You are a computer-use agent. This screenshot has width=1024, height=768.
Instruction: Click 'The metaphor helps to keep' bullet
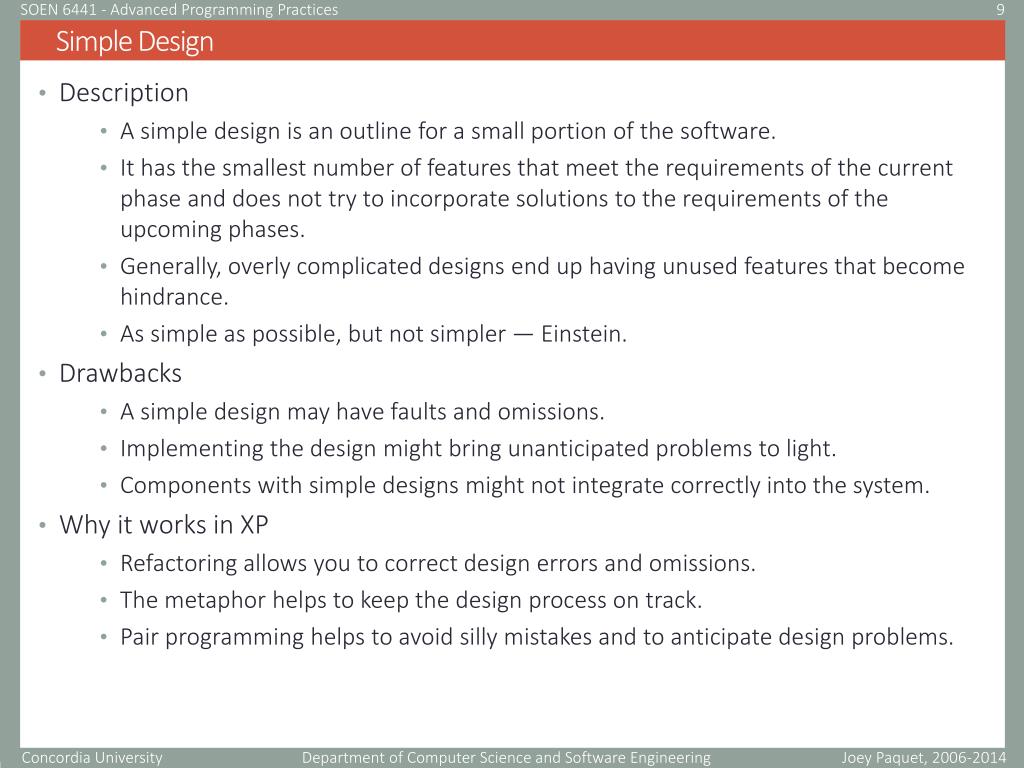[x=411, y=601]
